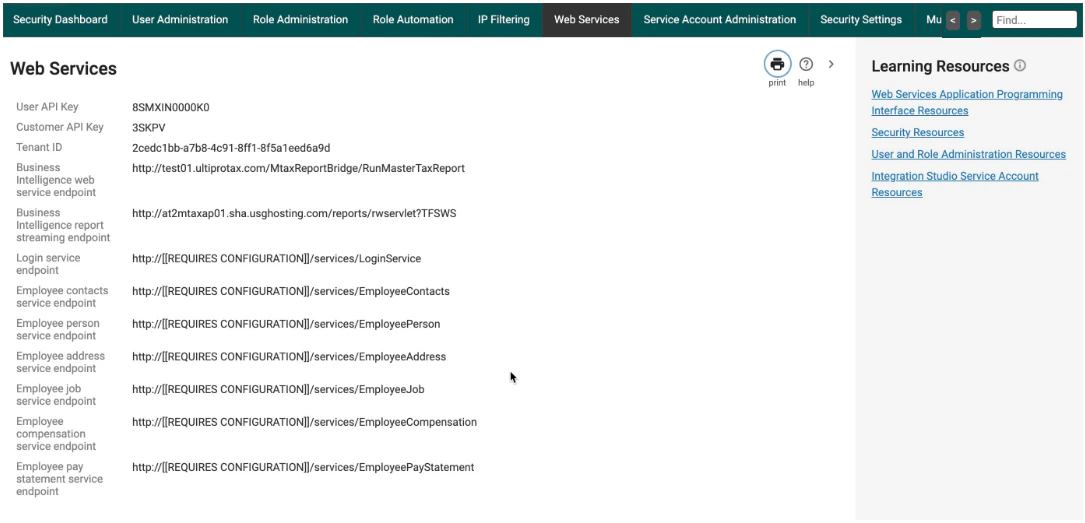Open User and Role Administration Resources link
The width and height of the screenshot is (1085, 523).
[x=968, y=154]
